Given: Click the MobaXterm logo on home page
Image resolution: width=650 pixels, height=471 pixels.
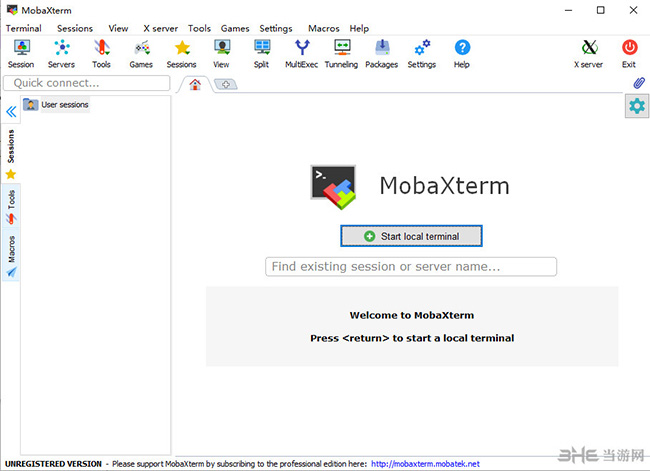Looking at the screenshot, I should tap(334, 187).
